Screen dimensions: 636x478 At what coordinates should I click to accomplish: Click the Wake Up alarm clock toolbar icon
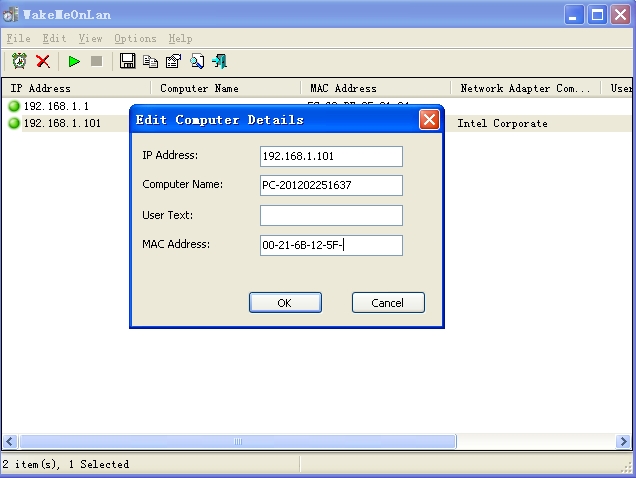19,62
